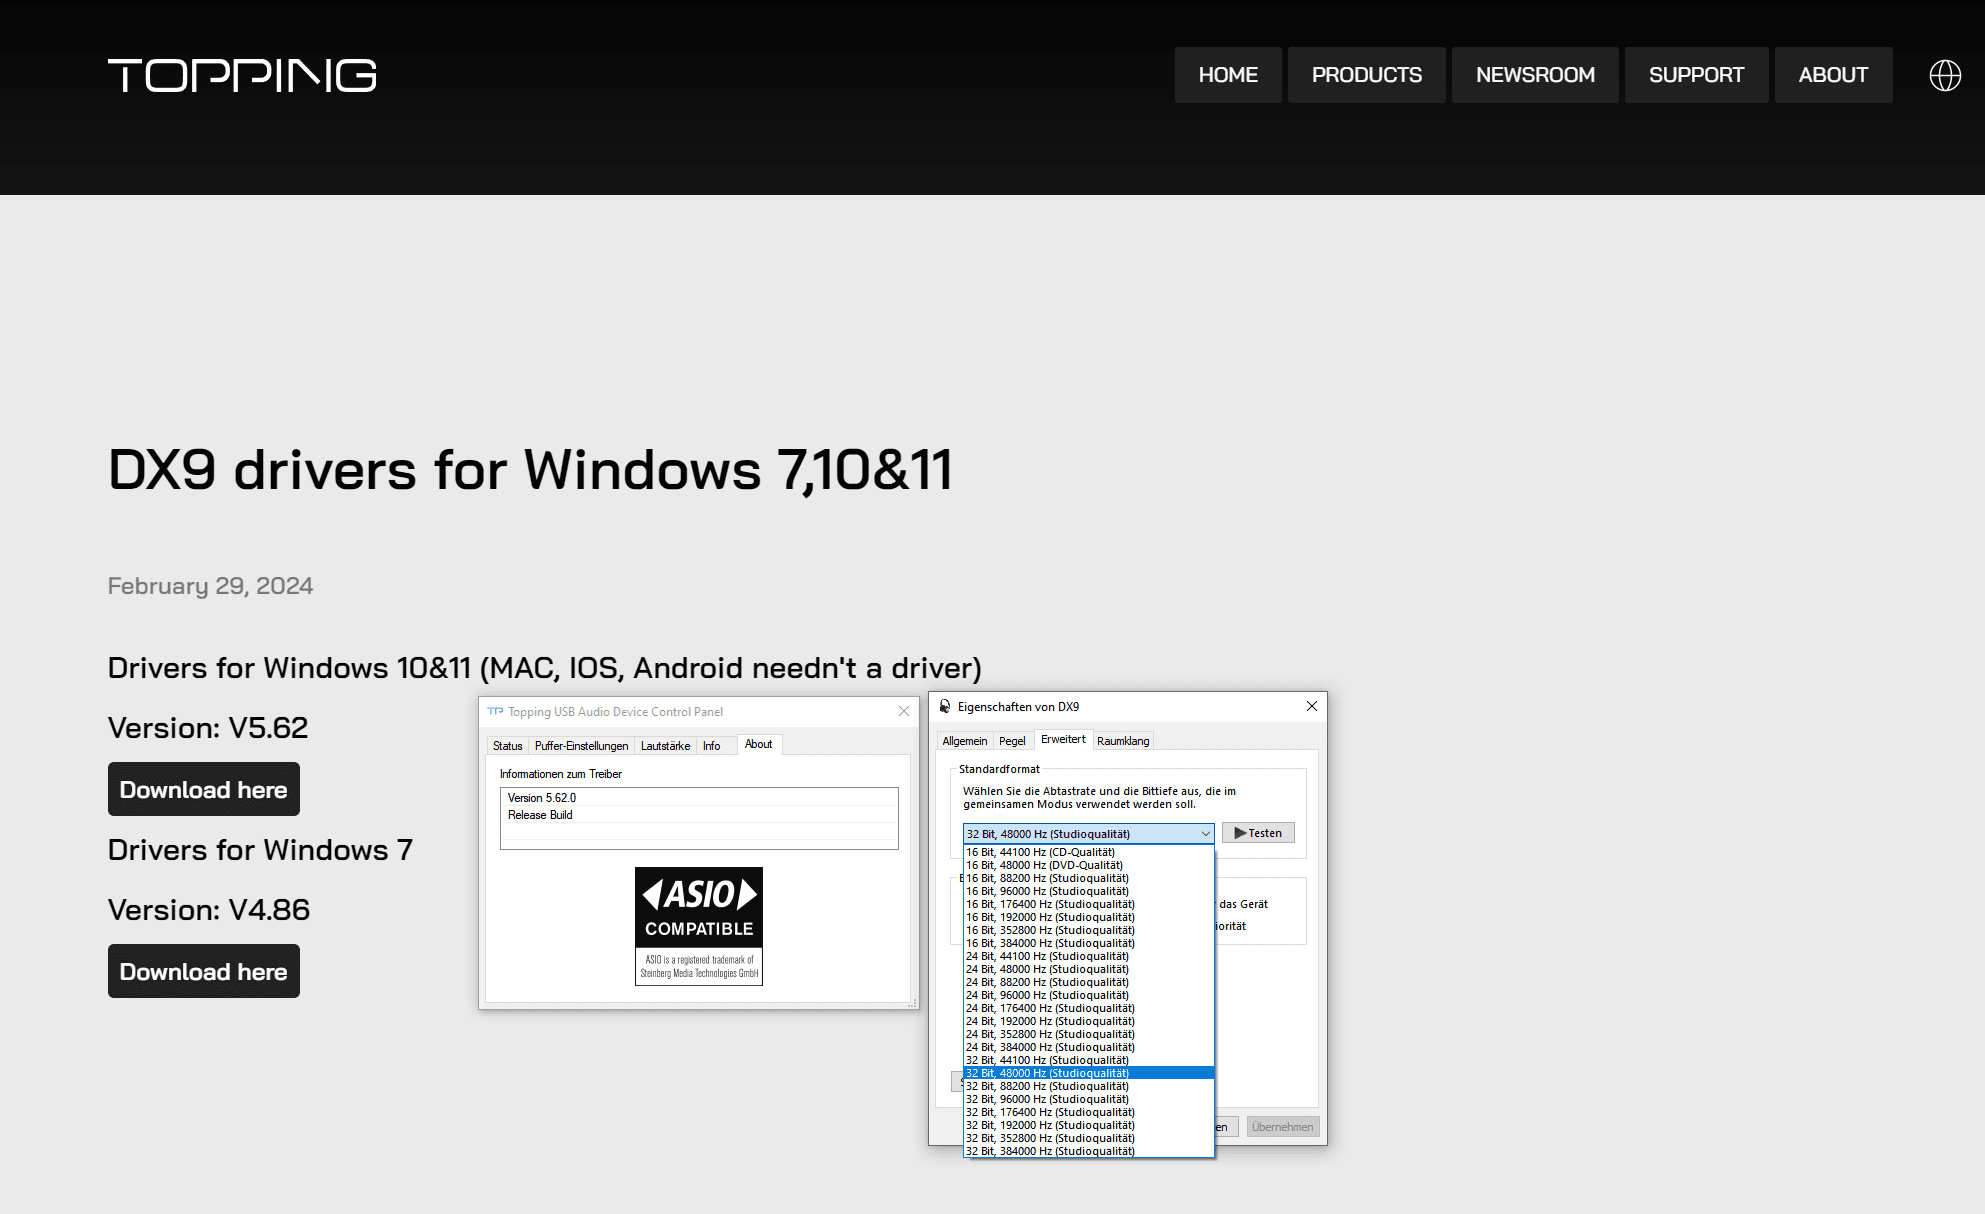The image size is (1985, 1214).
Task: Click the Testen button
Action: point(1258,833)
